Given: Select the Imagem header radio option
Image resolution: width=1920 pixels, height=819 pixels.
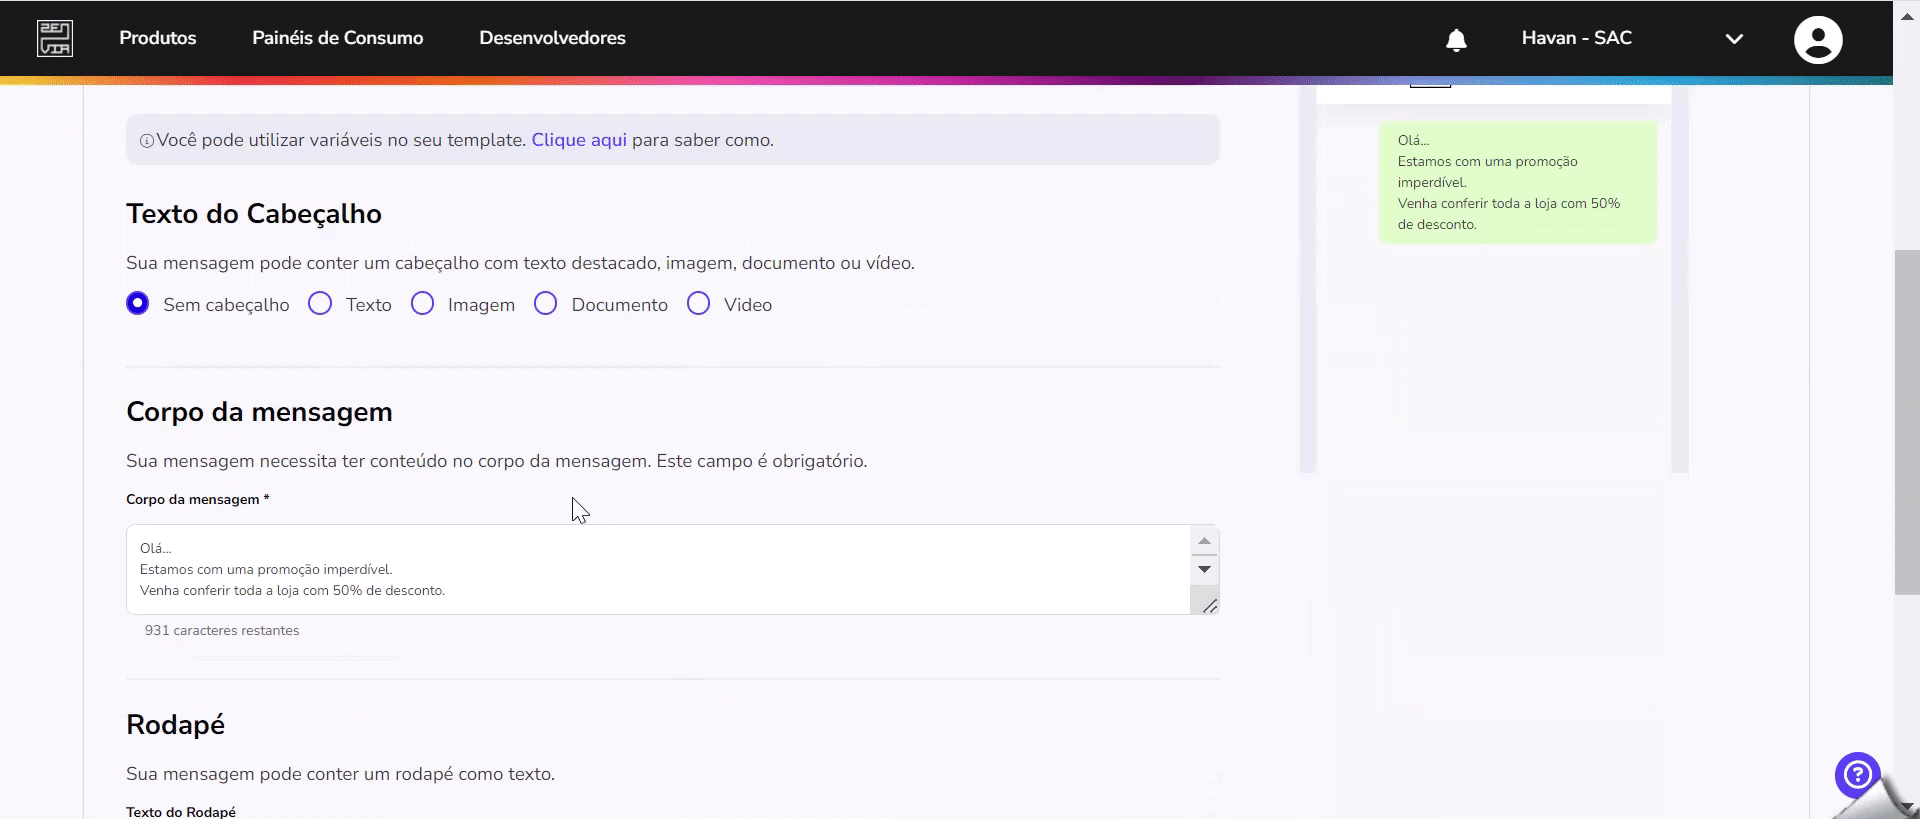Looking at the screenshot, I should click(x=422, y=303).
